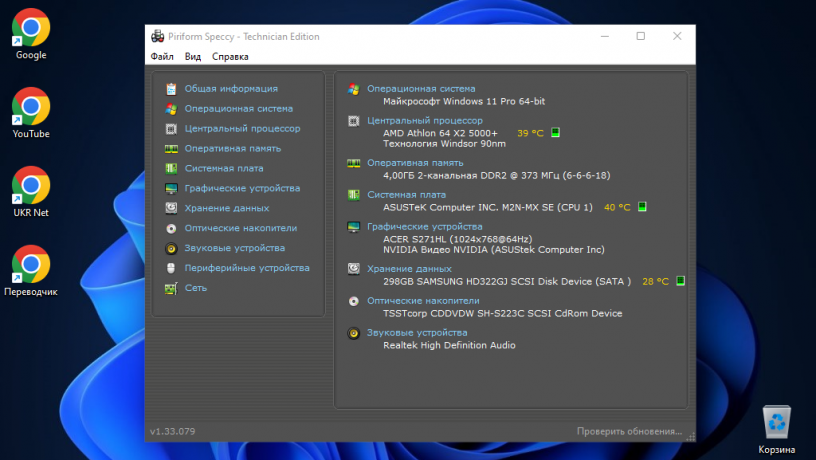
Task: Open YouTube desktop shortcut
Action: pyautogui.click(x=31, y=113)
